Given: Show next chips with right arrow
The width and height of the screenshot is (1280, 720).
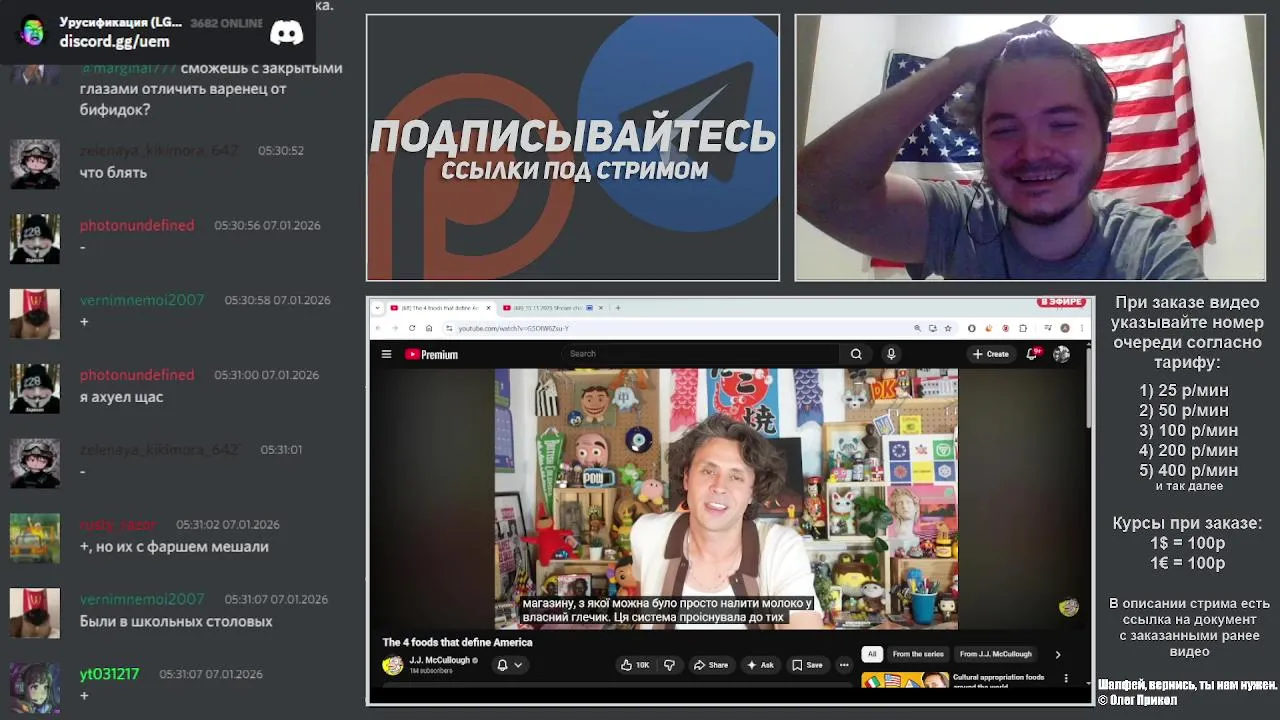Looking at the screenshot, I should pos(1058,655).
